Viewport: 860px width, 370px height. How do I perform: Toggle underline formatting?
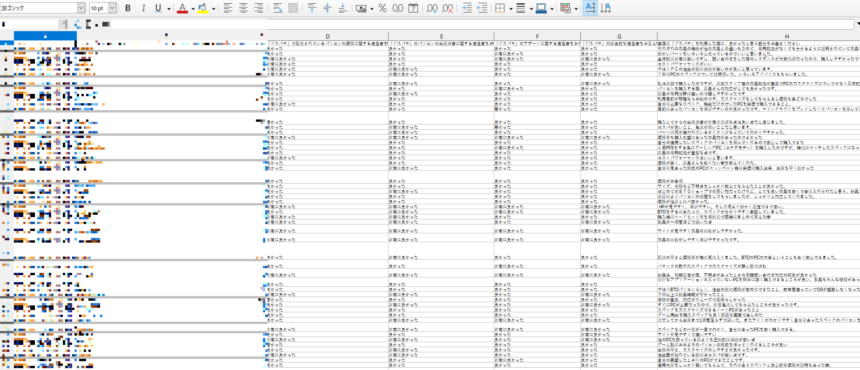pos(158,8)
